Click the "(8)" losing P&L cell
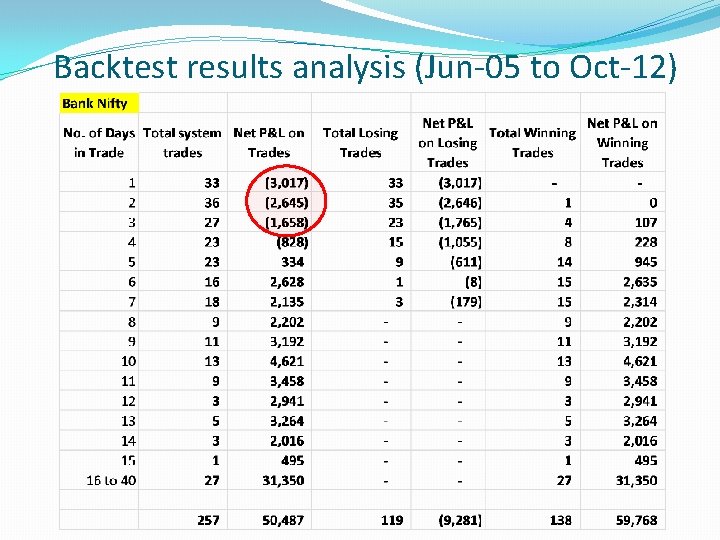The image size is (720, 540). pos(473,281)
